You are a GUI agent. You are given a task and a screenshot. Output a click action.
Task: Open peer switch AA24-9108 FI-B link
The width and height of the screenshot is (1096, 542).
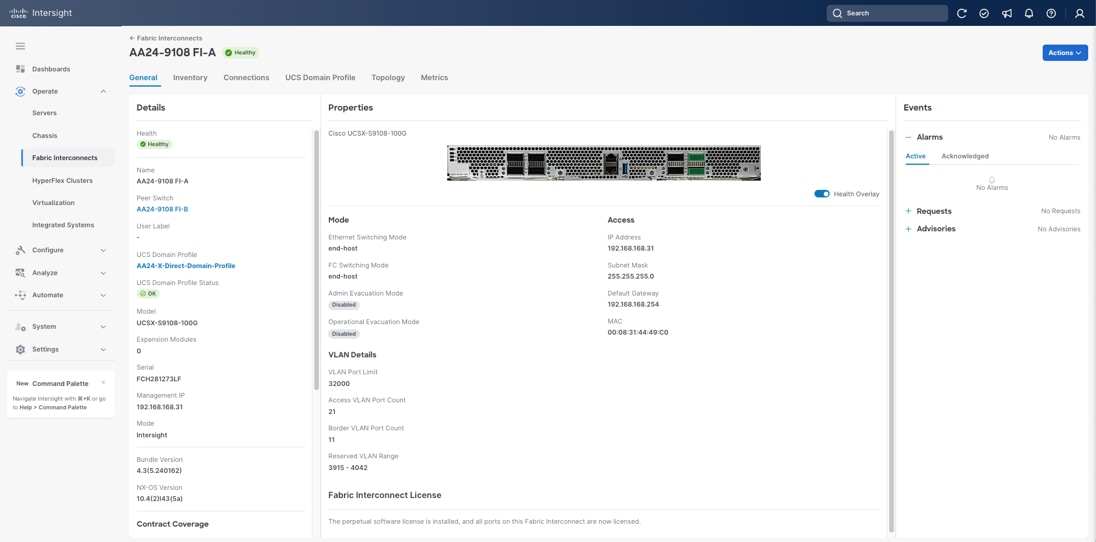coord(162,209)
